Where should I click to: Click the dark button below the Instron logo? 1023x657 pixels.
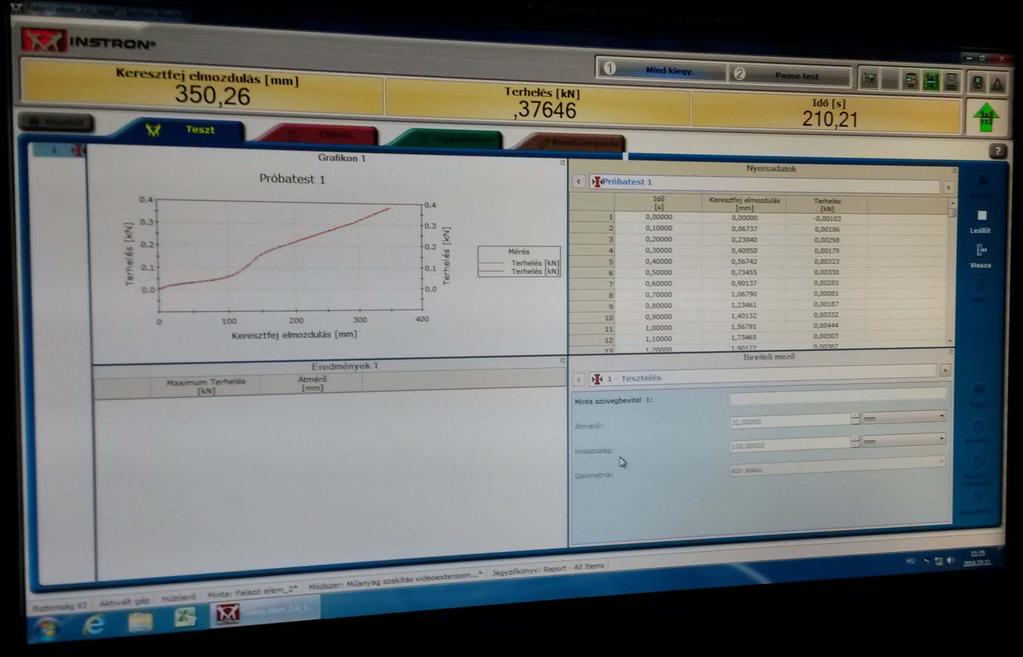click(x=55, y=122)
